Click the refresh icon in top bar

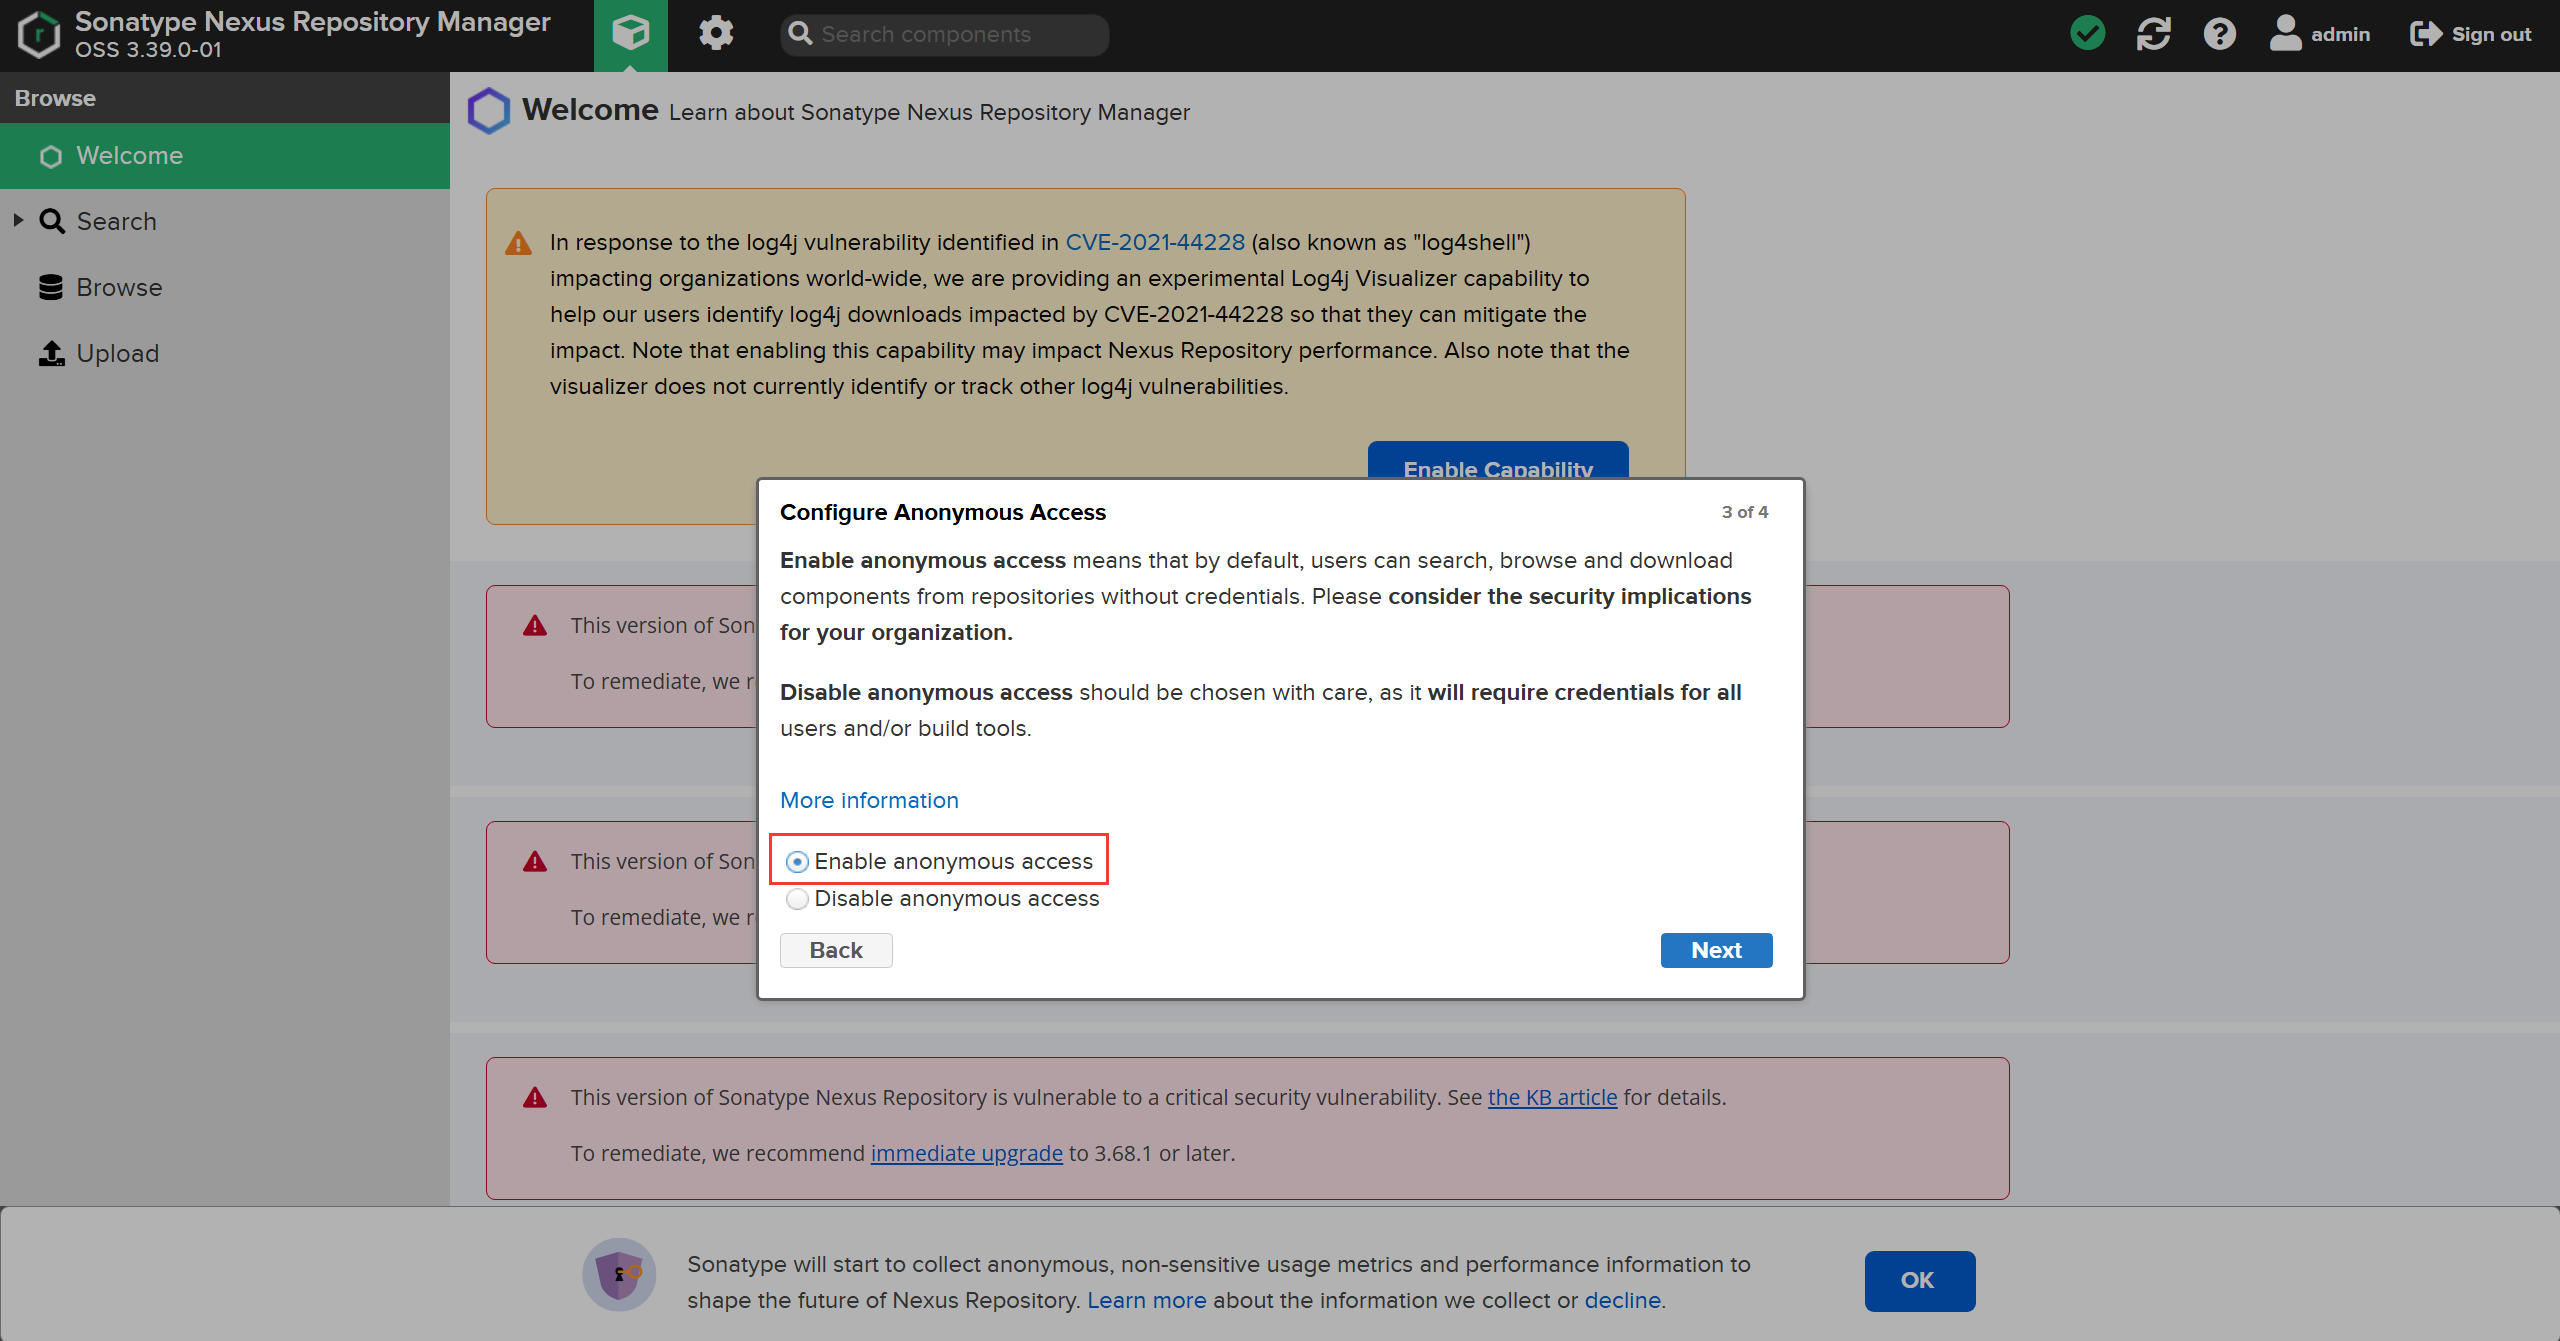point(2153,34)
